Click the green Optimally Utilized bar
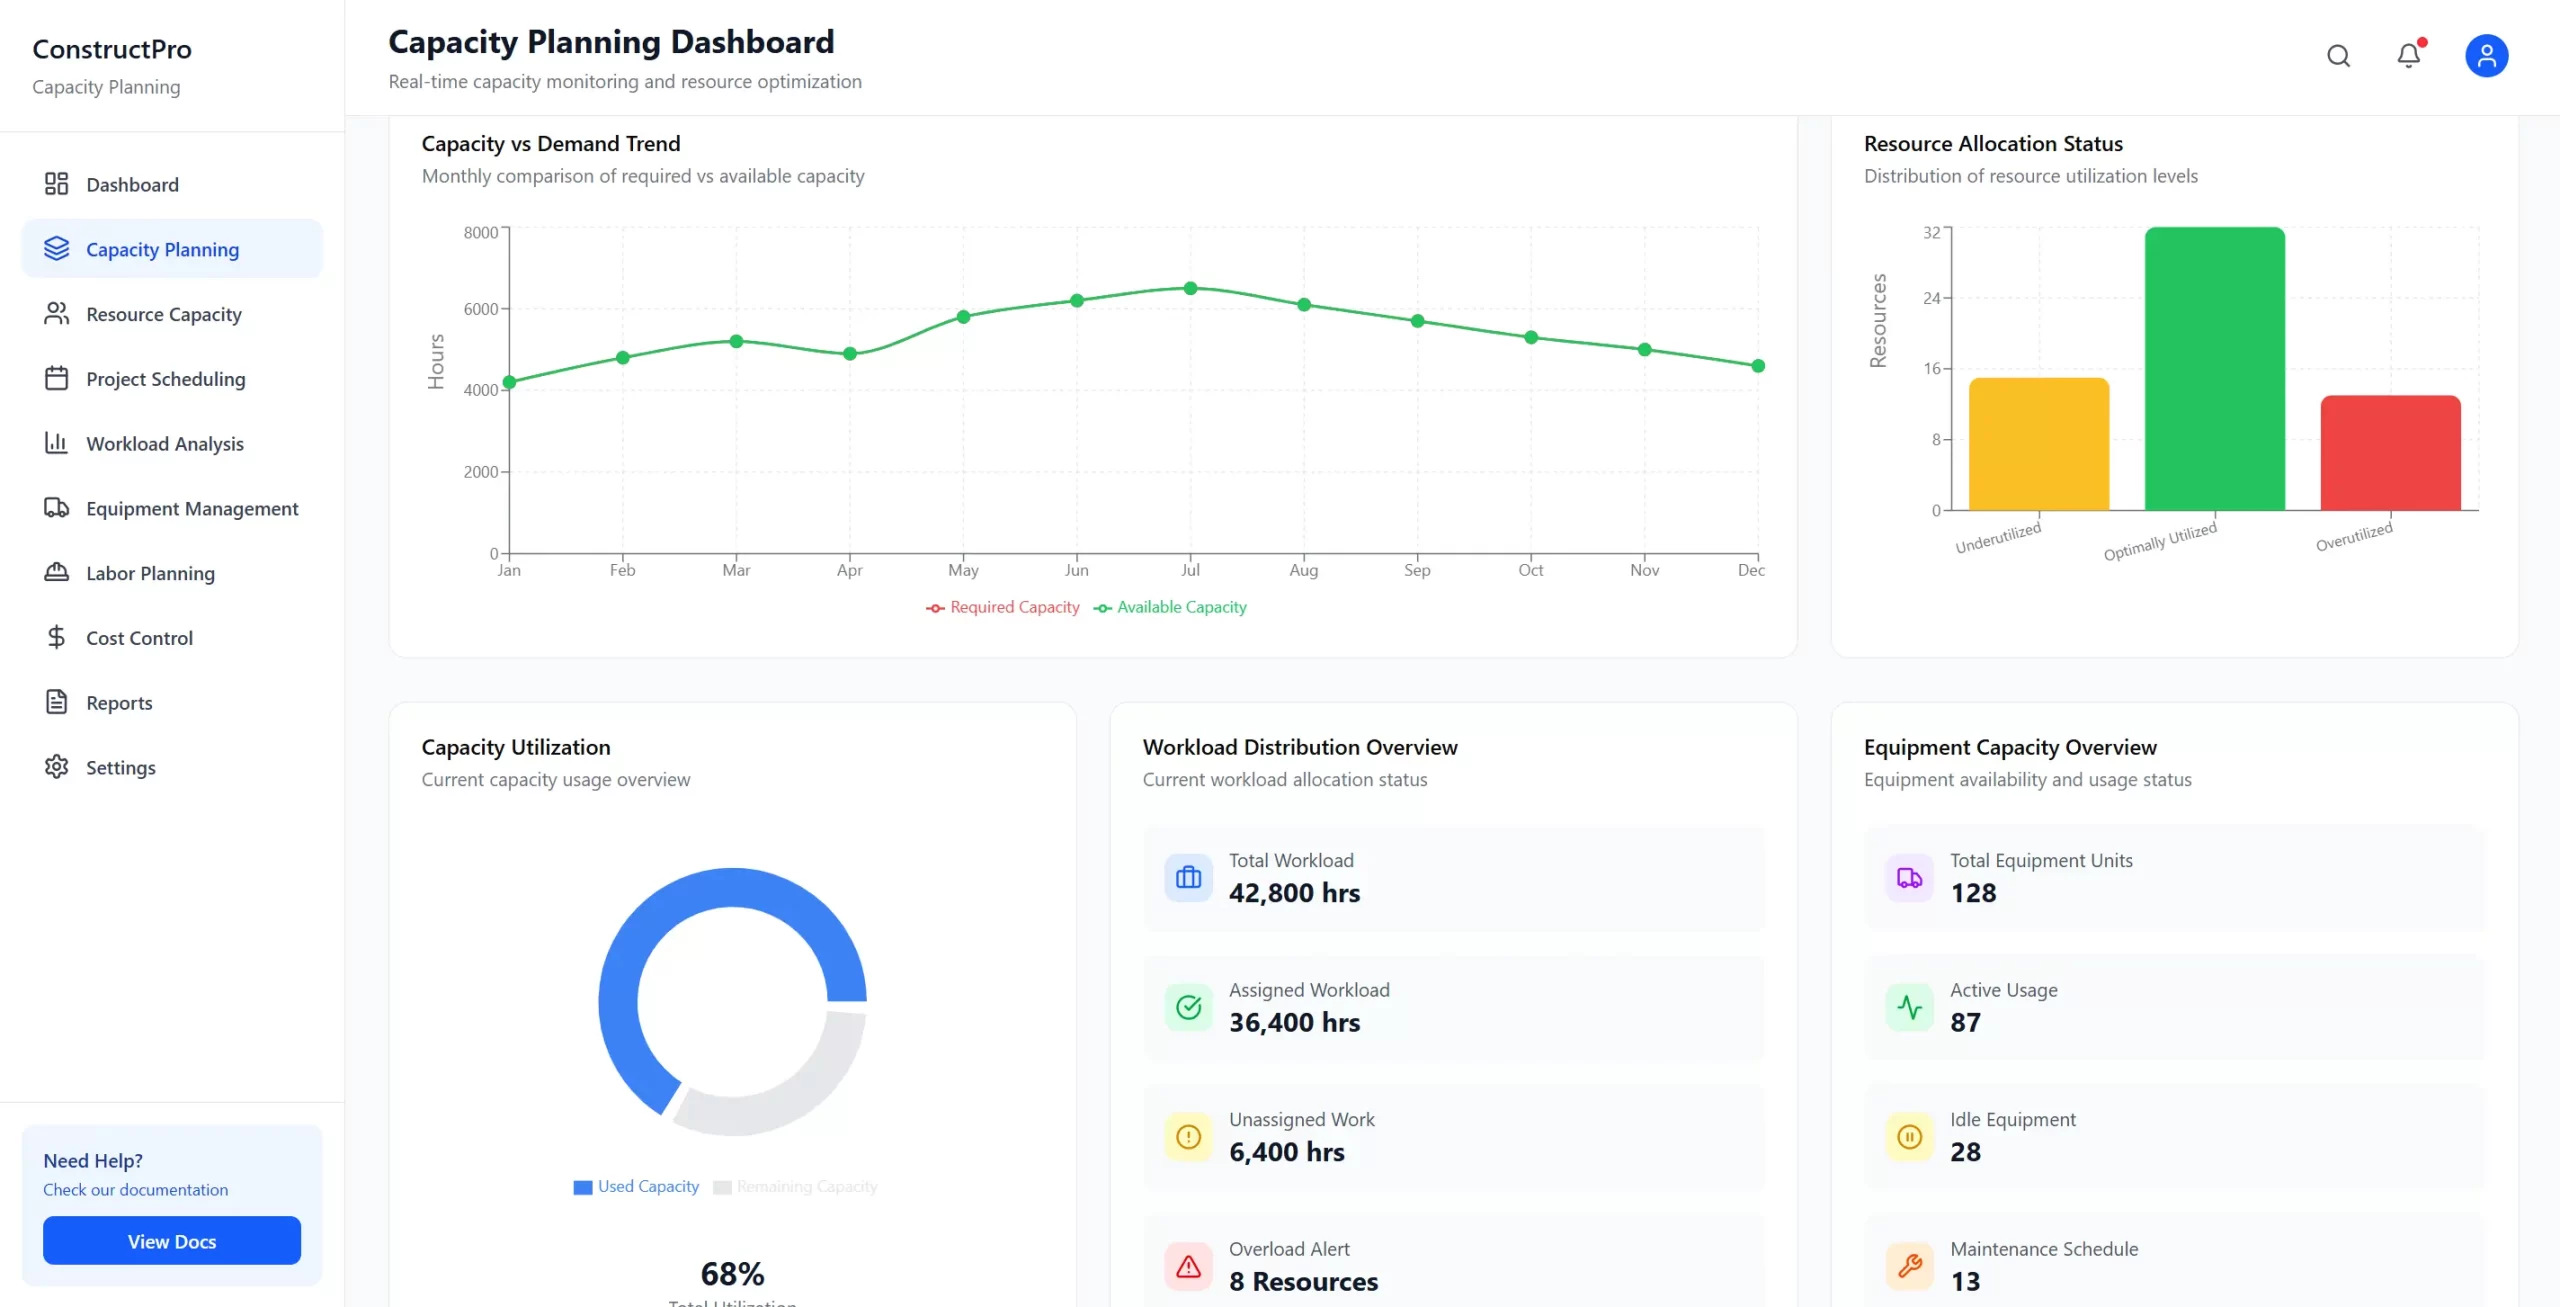This screenshot has height=1307, width=2560. (2214, 370)
